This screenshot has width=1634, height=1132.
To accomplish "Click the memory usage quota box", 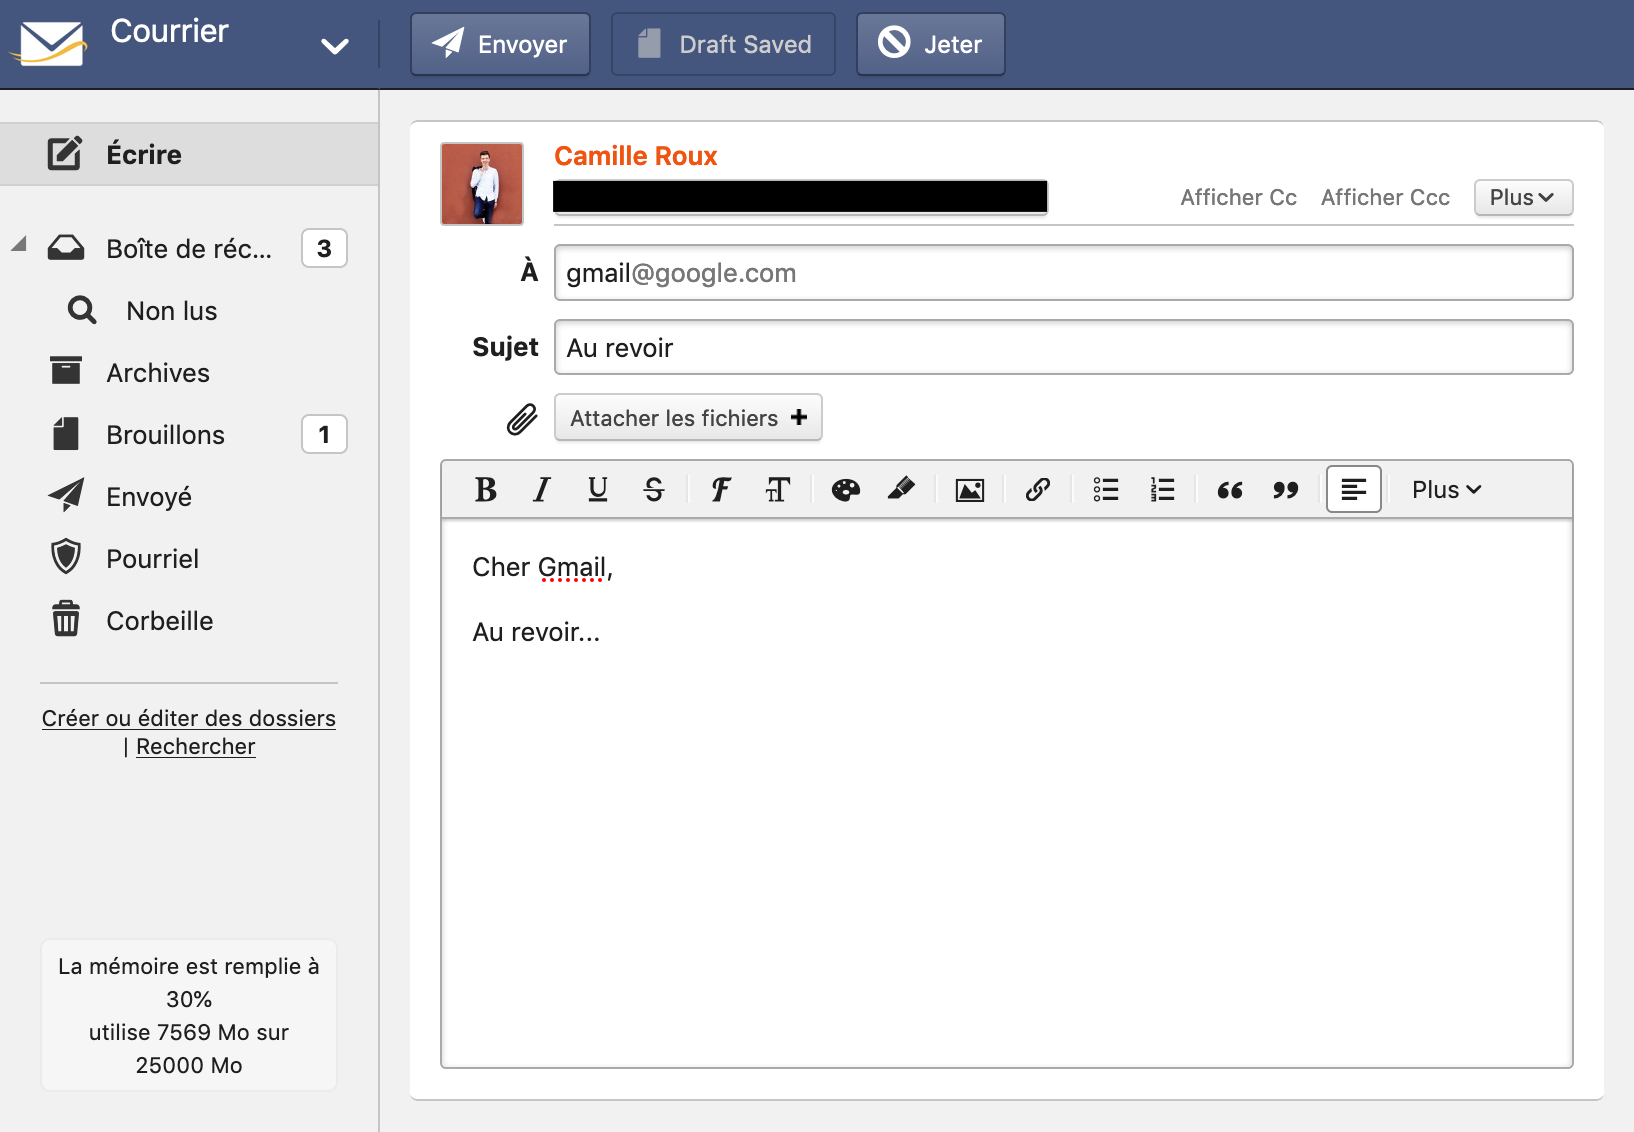I will (x=189, y=1015).
